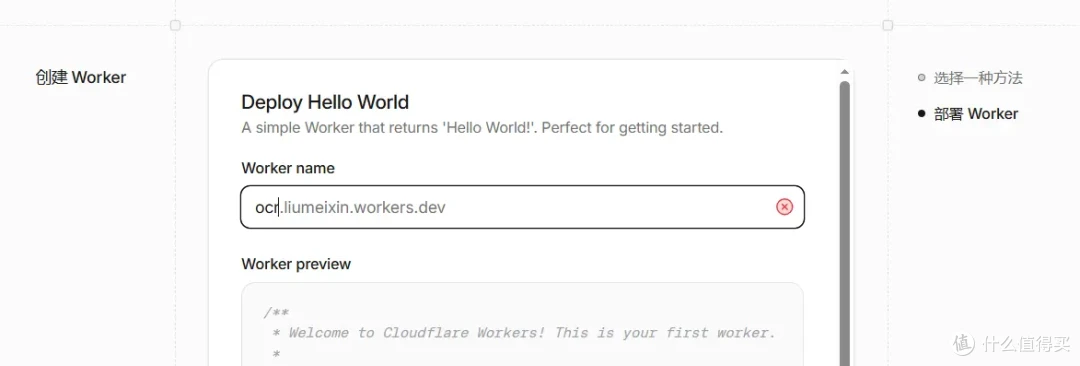Image resolution: width=1080 pixels, height=366 pixels.
Task: Click the .liumeixin.workers.dev domain suffix
Action: point(362,207)
